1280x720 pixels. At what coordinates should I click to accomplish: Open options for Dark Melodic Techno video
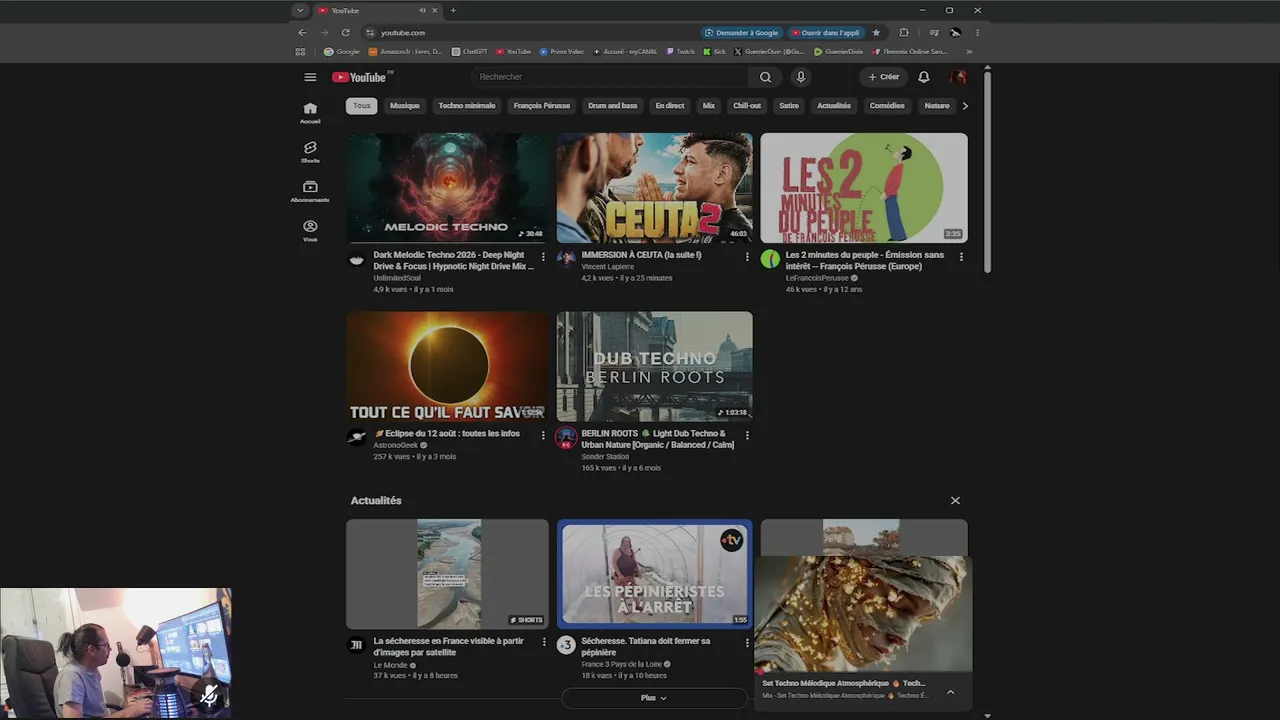(x=543, y=257)
